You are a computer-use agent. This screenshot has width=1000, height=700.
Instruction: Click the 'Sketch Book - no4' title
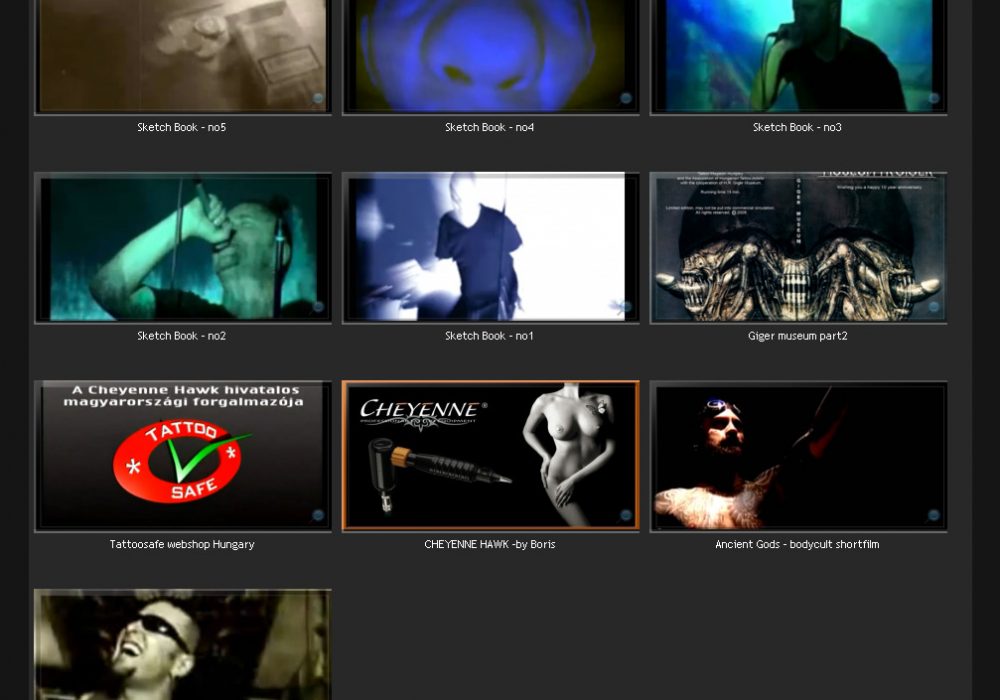(489, 128)
